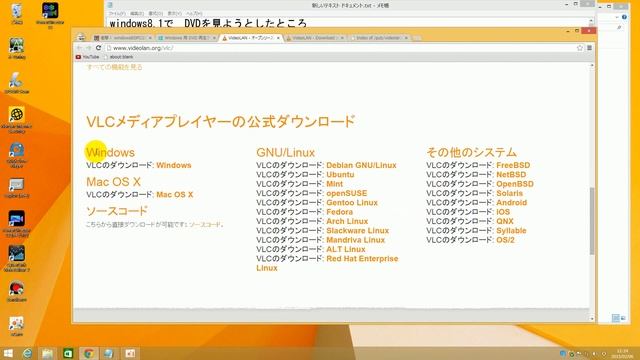This screenshot has height=360, width=640.
Task: Close the Index of /pub tab
Action: pyautogui.click(x=406, y=38)
